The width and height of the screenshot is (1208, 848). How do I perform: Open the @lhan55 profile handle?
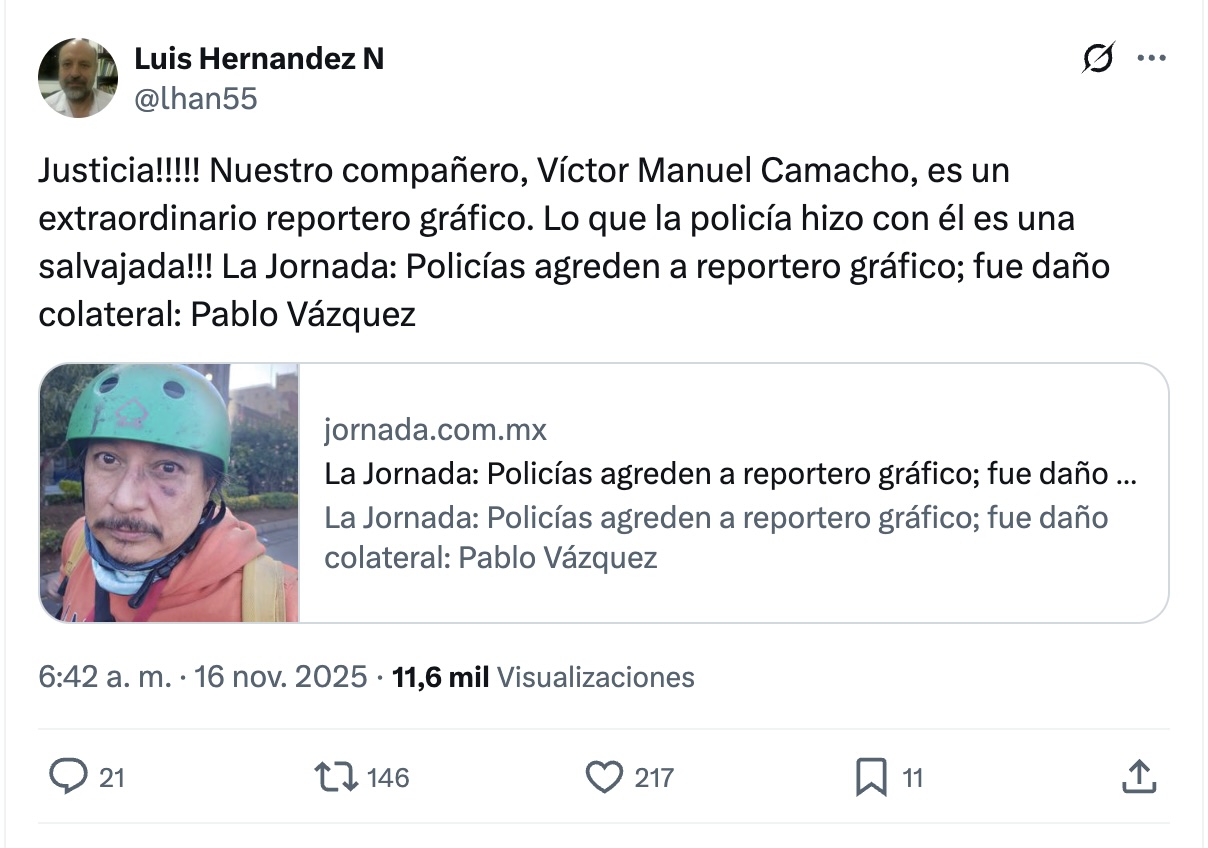(198, 98)
